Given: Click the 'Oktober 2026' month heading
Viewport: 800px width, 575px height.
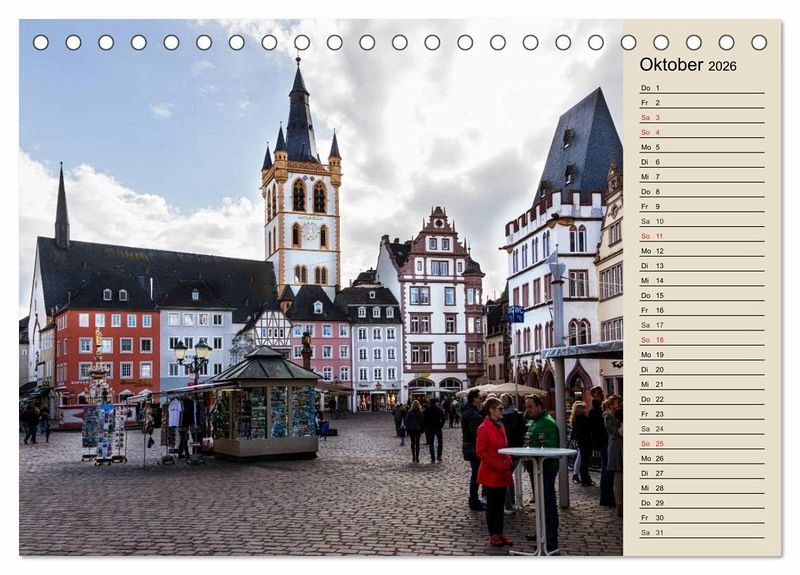Looking at the screenshot, I should pos(688,65).
